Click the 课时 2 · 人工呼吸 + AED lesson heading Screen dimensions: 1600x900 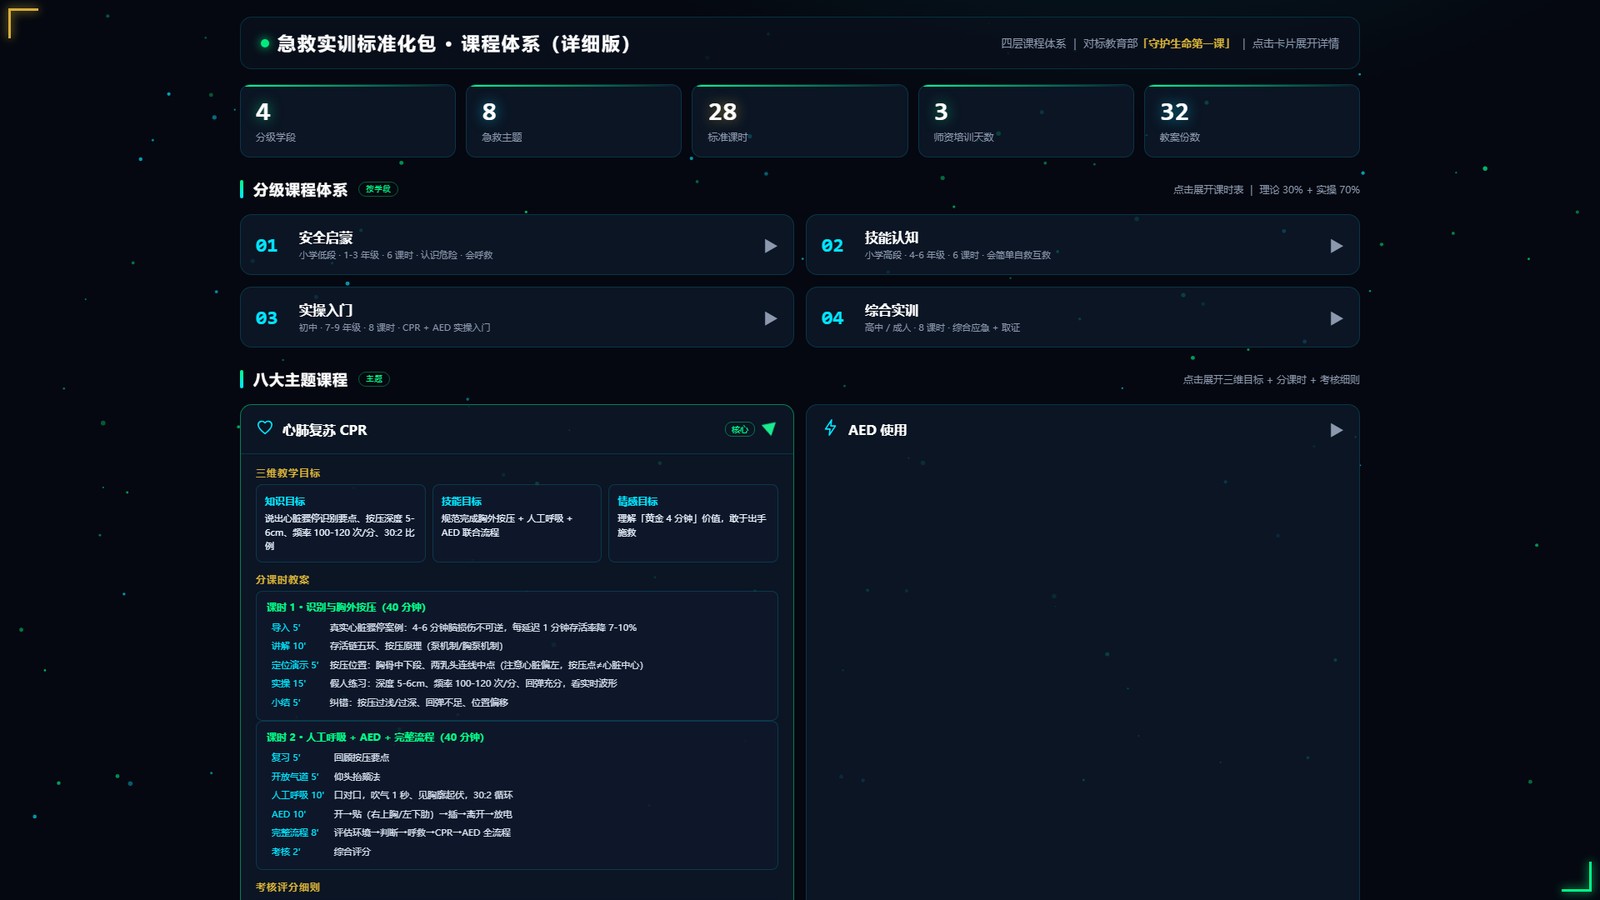pos(375,737)
